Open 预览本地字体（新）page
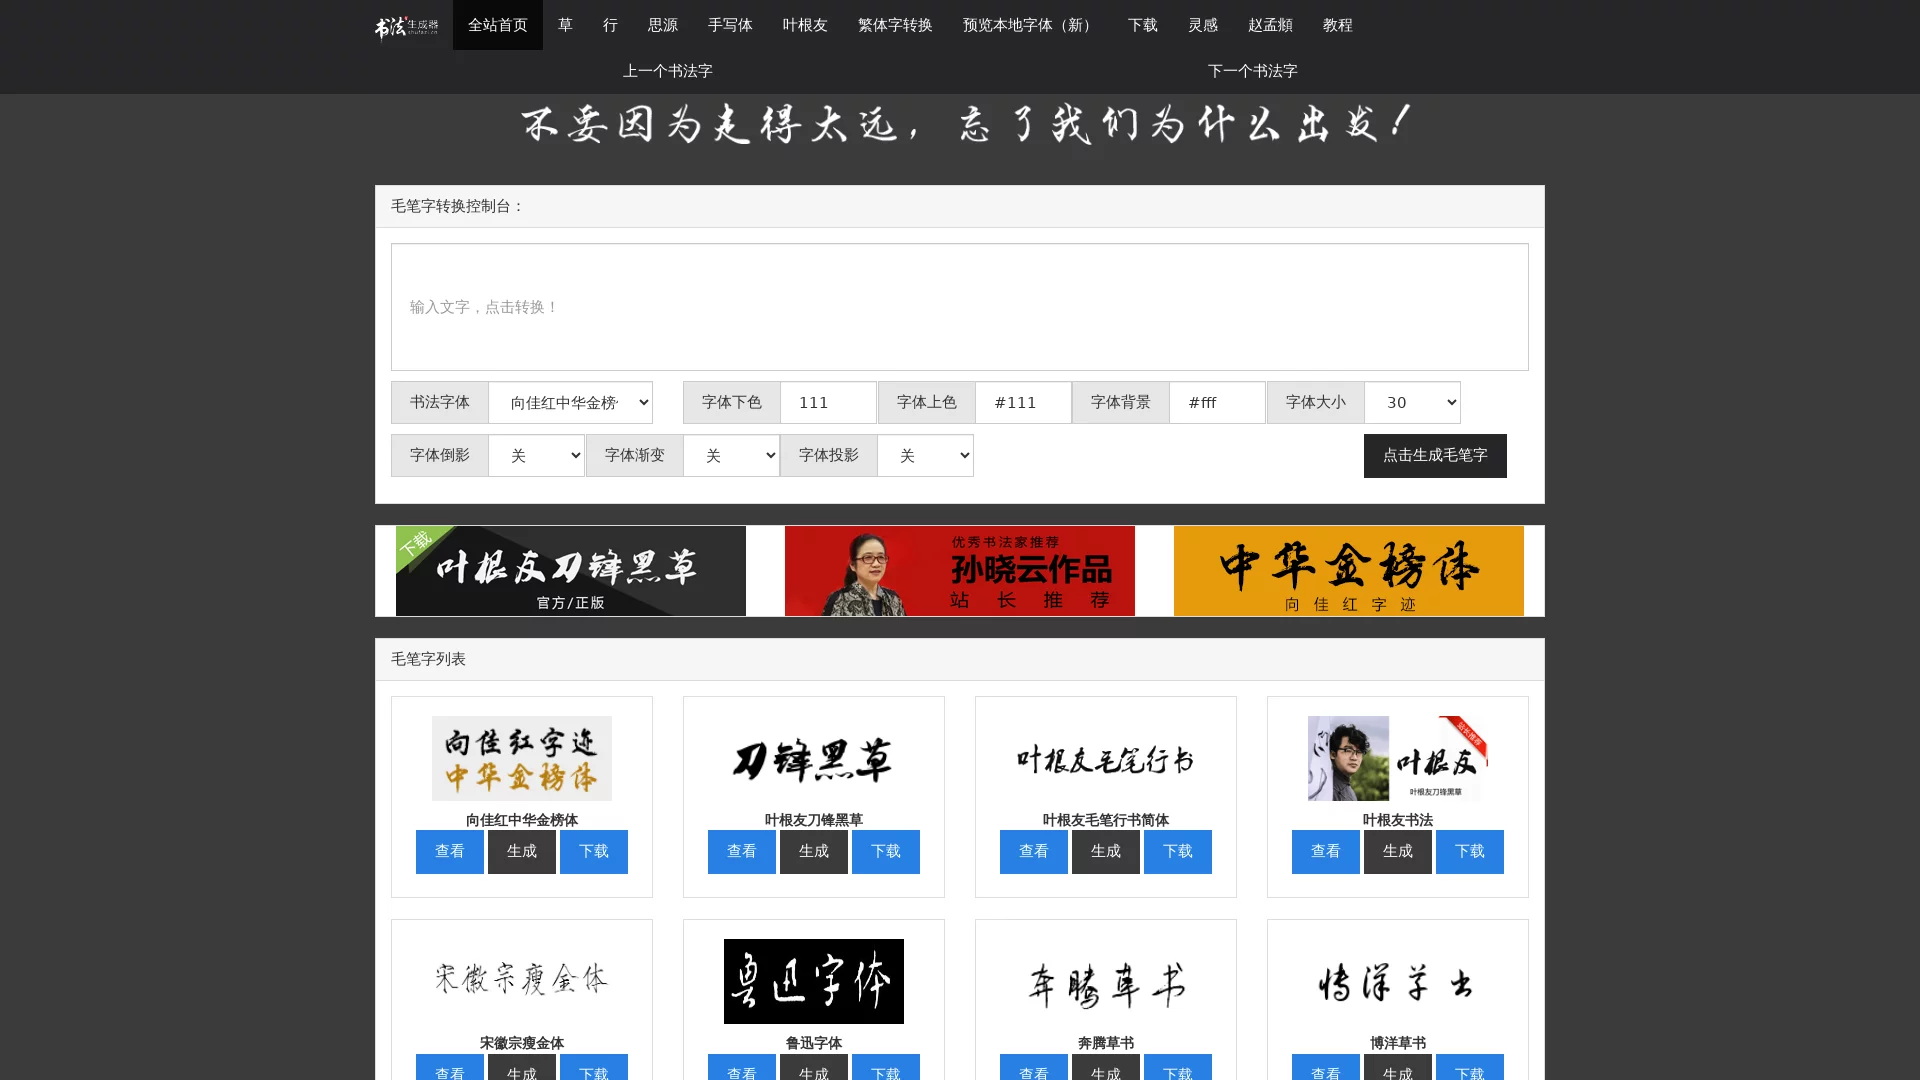The image size is (1920, 1080). click(x=1026, y=25)
